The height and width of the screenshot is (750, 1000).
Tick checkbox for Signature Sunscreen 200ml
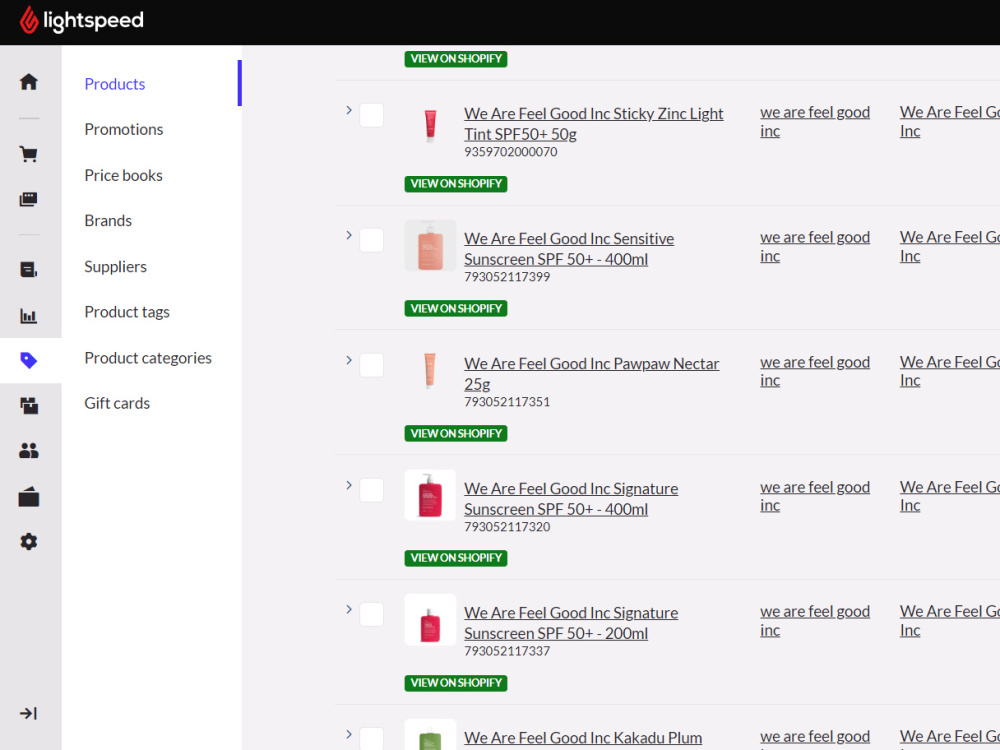point(372,615)
